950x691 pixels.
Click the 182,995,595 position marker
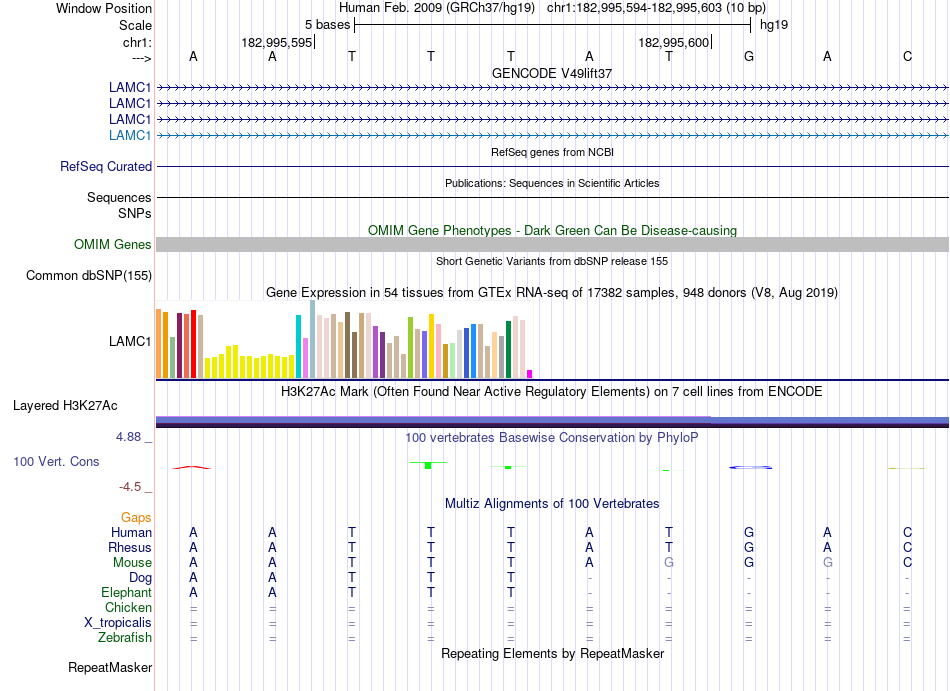click(x=277, y=42)
